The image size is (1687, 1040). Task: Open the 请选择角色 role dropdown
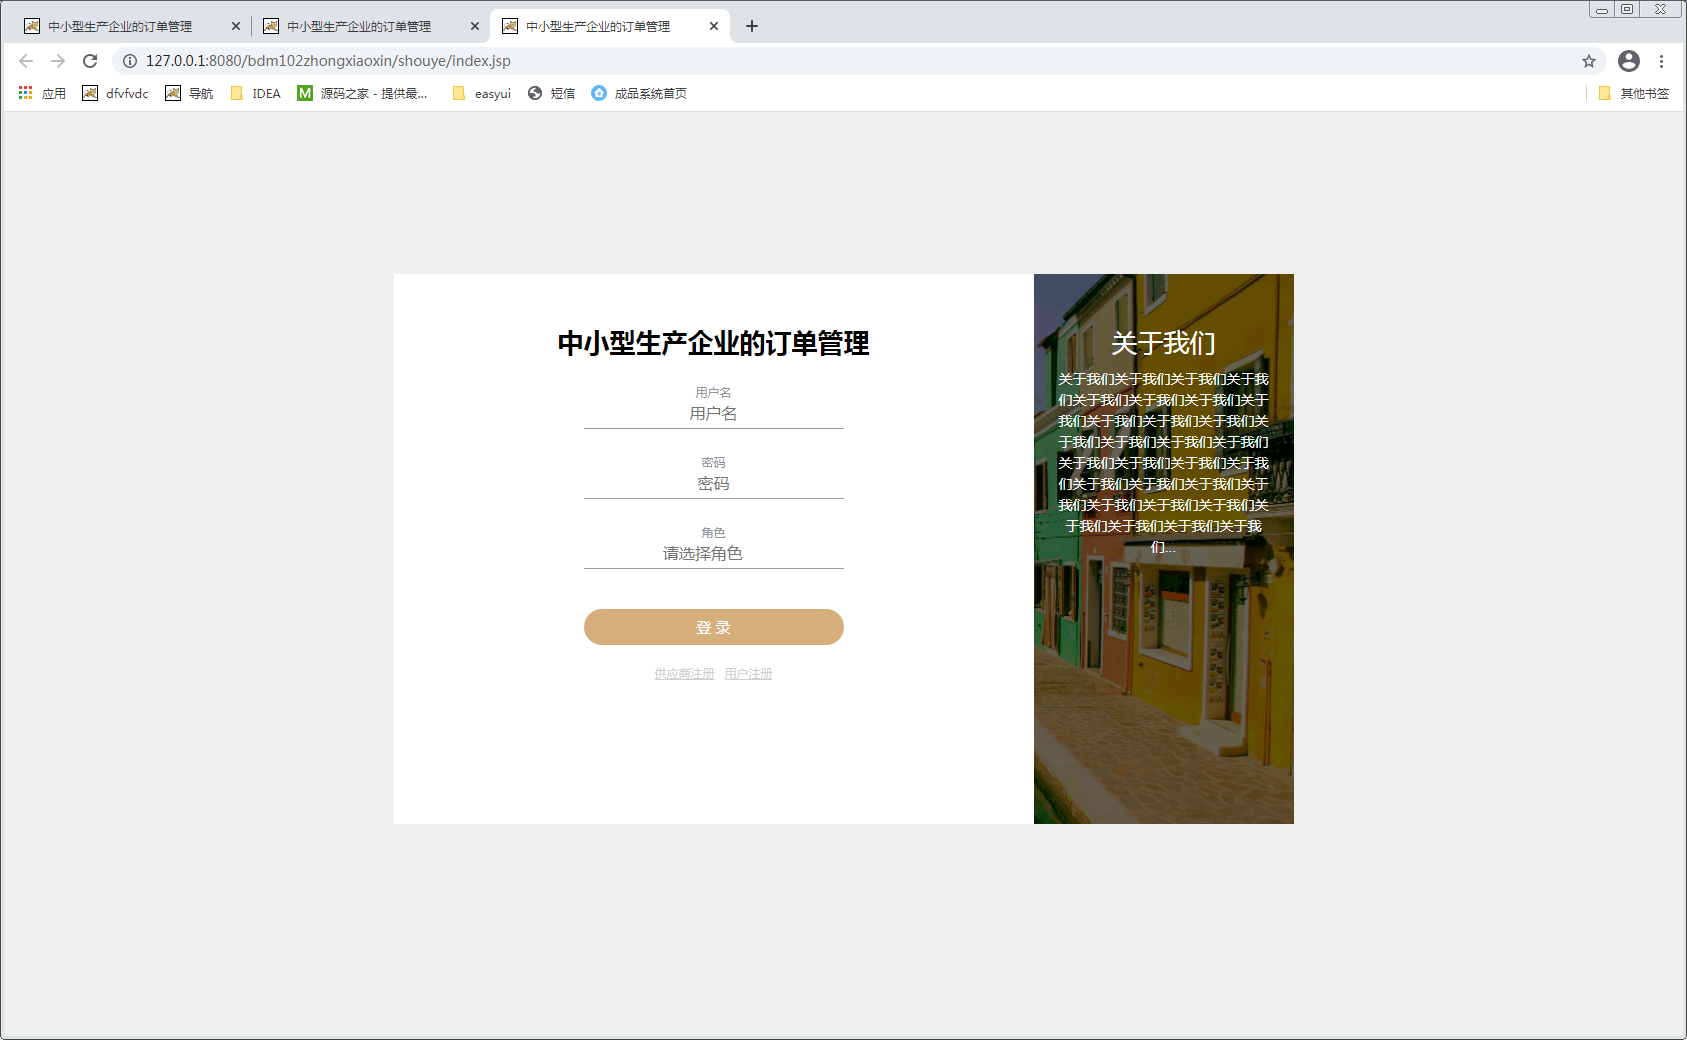[x=714, y=554]
